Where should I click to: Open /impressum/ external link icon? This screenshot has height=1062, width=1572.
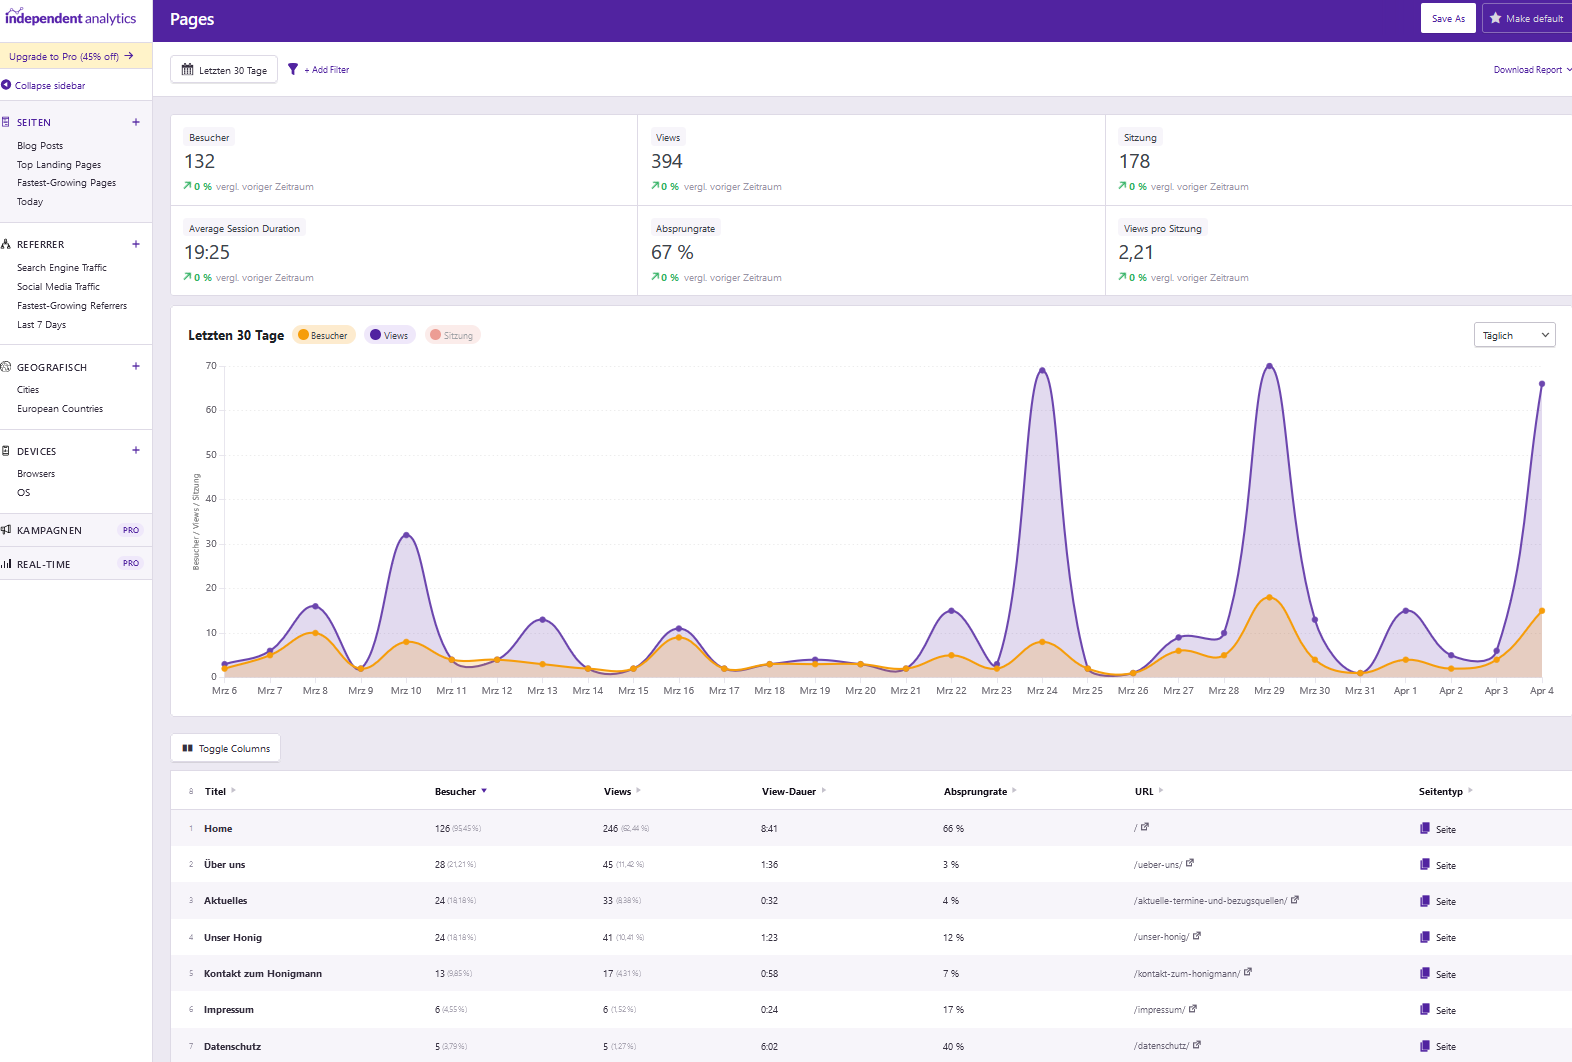click(x=1193, y=1009)
